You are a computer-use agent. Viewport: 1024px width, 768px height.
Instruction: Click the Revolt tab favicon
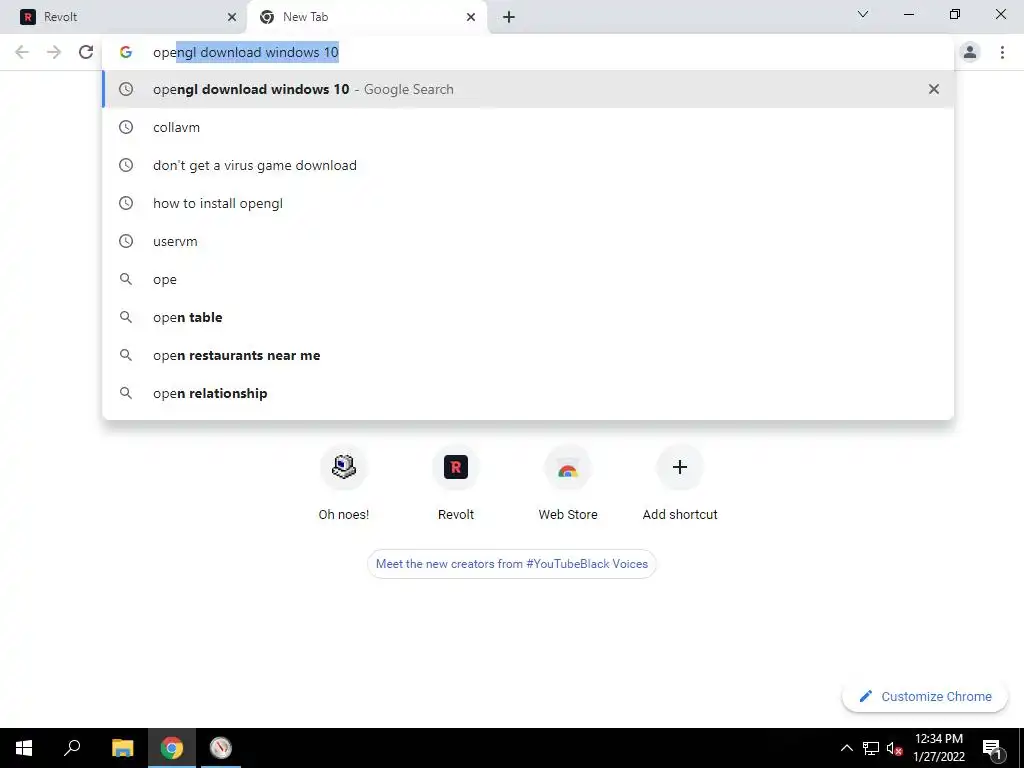(27, 17)
